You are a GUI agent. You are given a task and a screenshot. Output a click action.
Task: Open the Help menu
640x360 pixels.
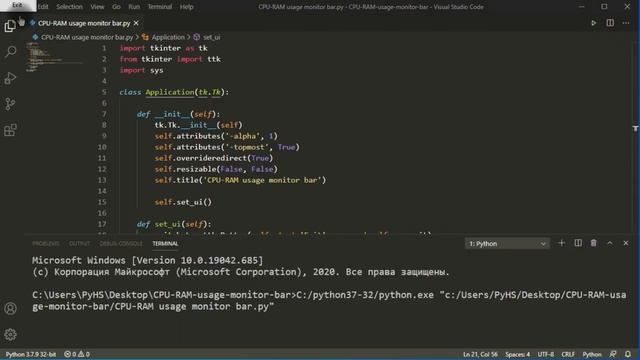187,7
